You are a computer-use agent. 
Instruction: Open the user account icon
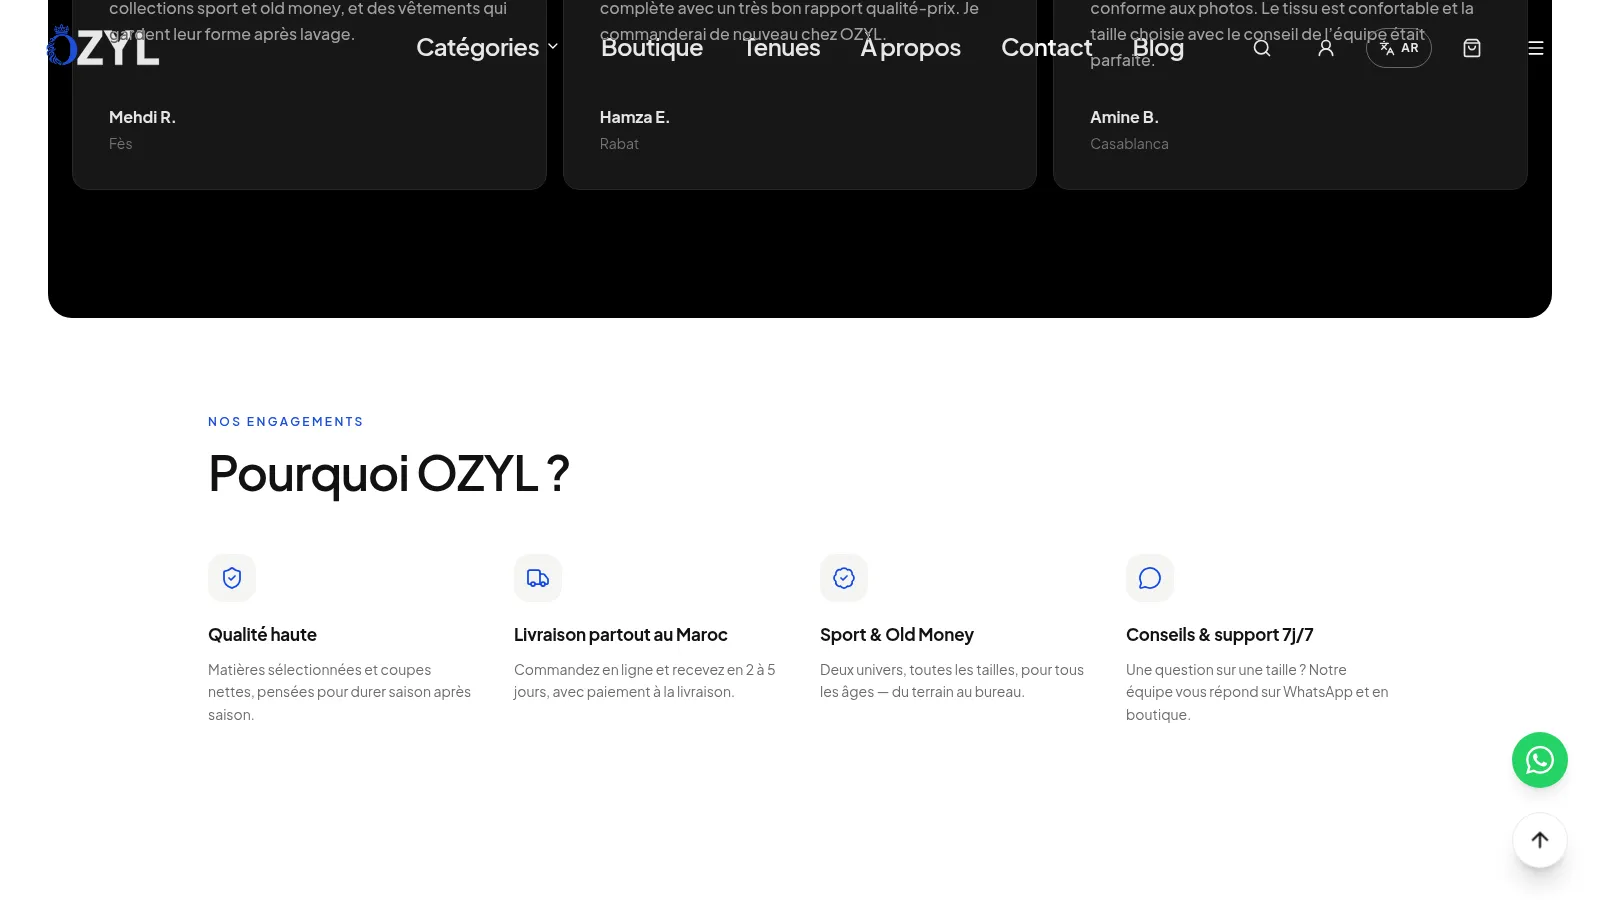click(x=1326, y=48)
